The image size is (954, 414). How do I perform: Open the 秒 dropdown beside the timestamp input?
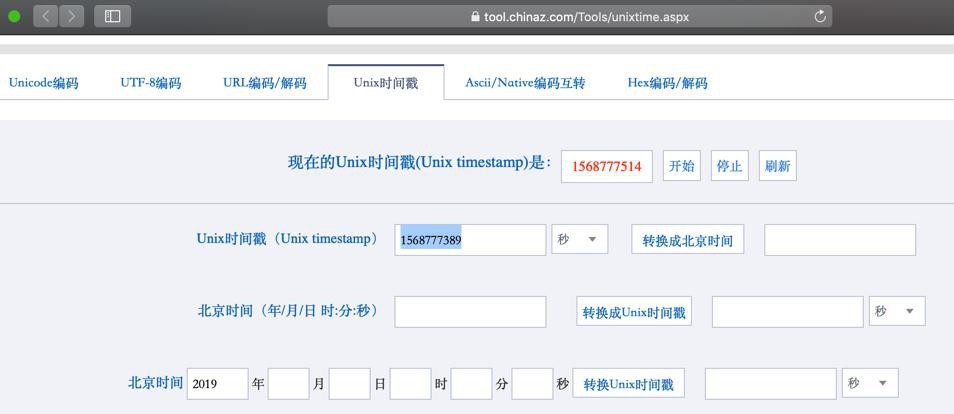tap(579, 239)
